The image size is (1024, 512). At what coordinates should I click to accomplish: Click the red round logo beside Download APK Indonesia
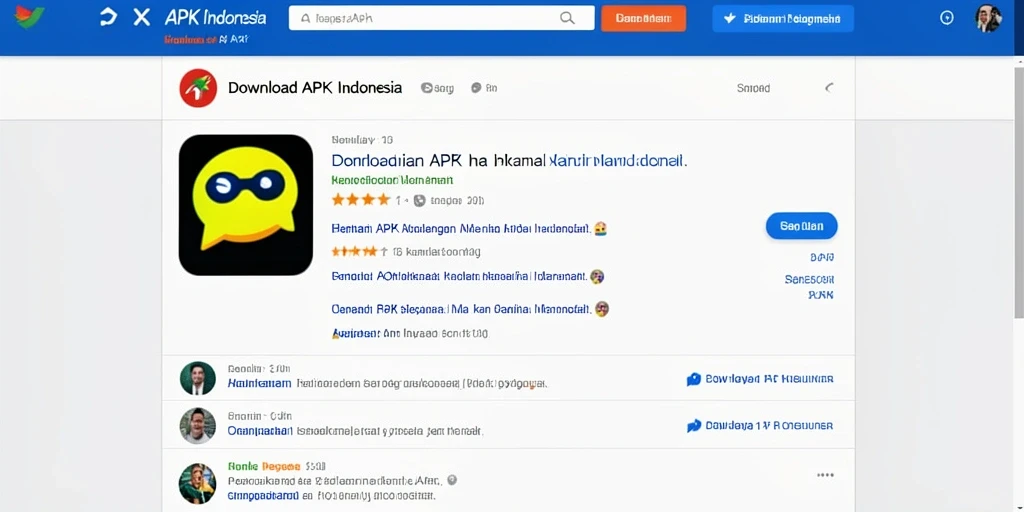pos(198,88)
